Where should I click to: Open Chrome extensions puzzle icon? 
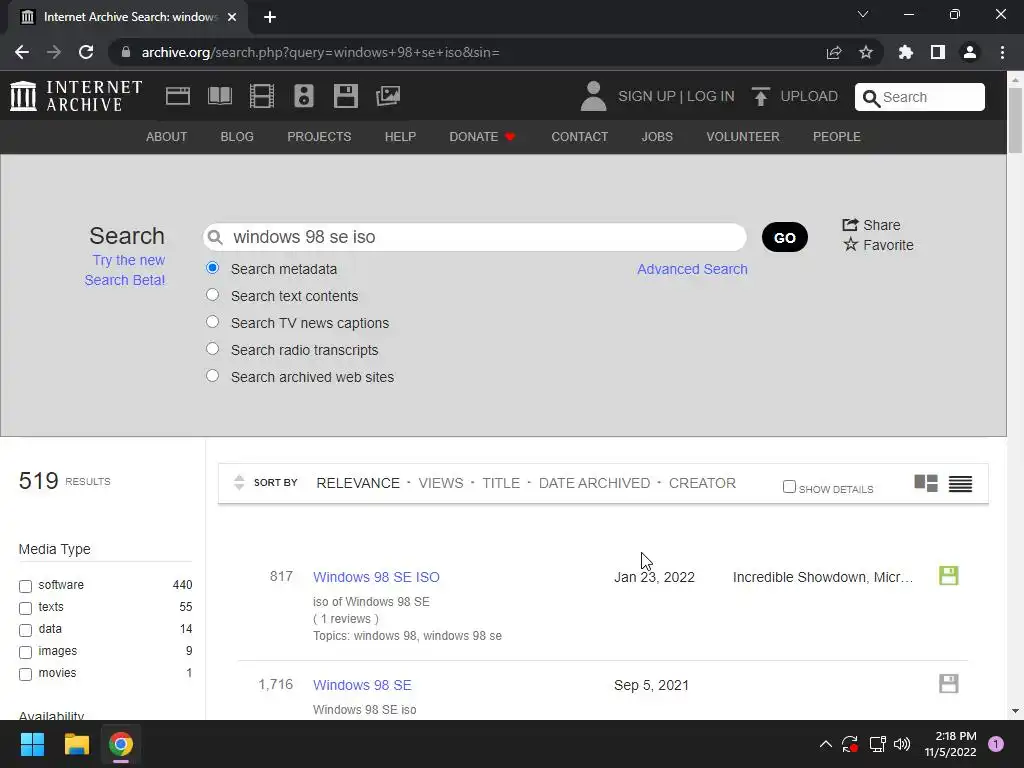point(905,52)
